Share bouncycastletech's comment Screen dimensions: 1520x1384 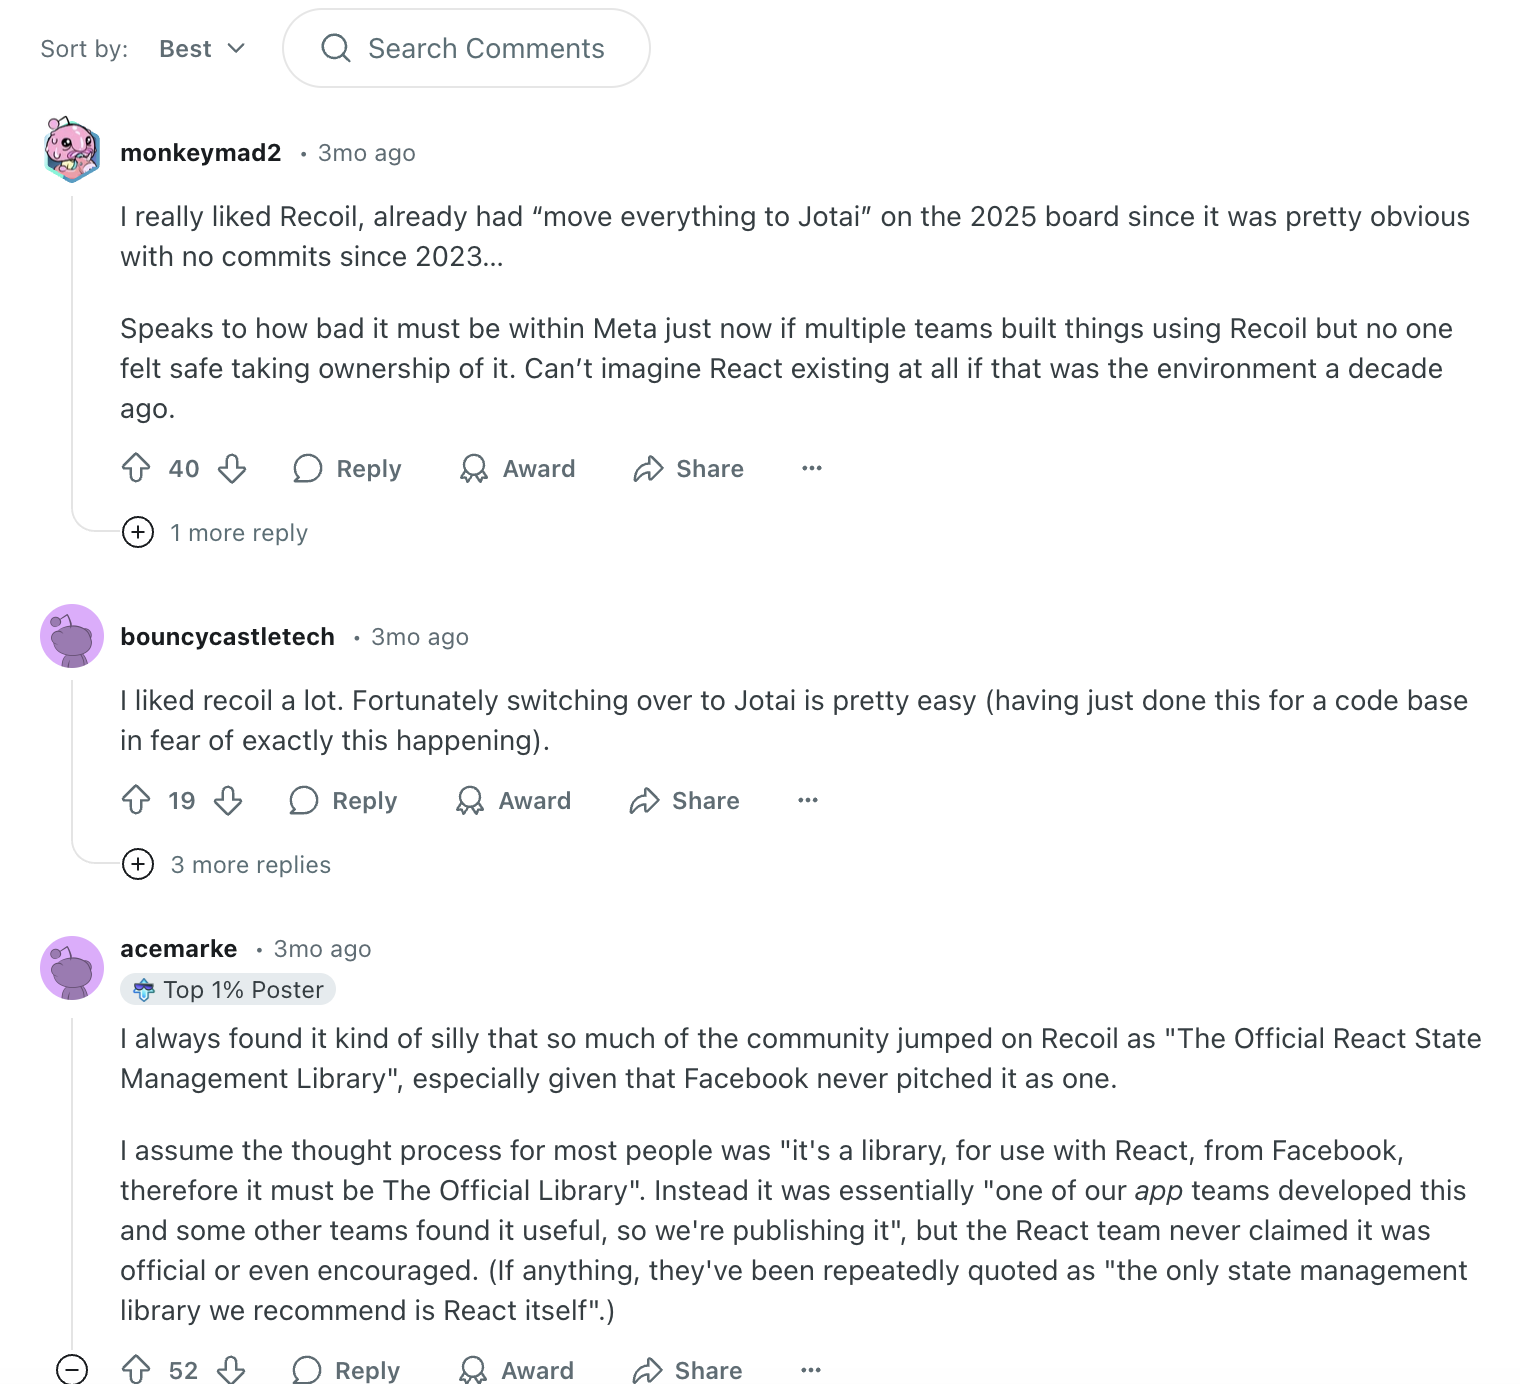(685, 800)
